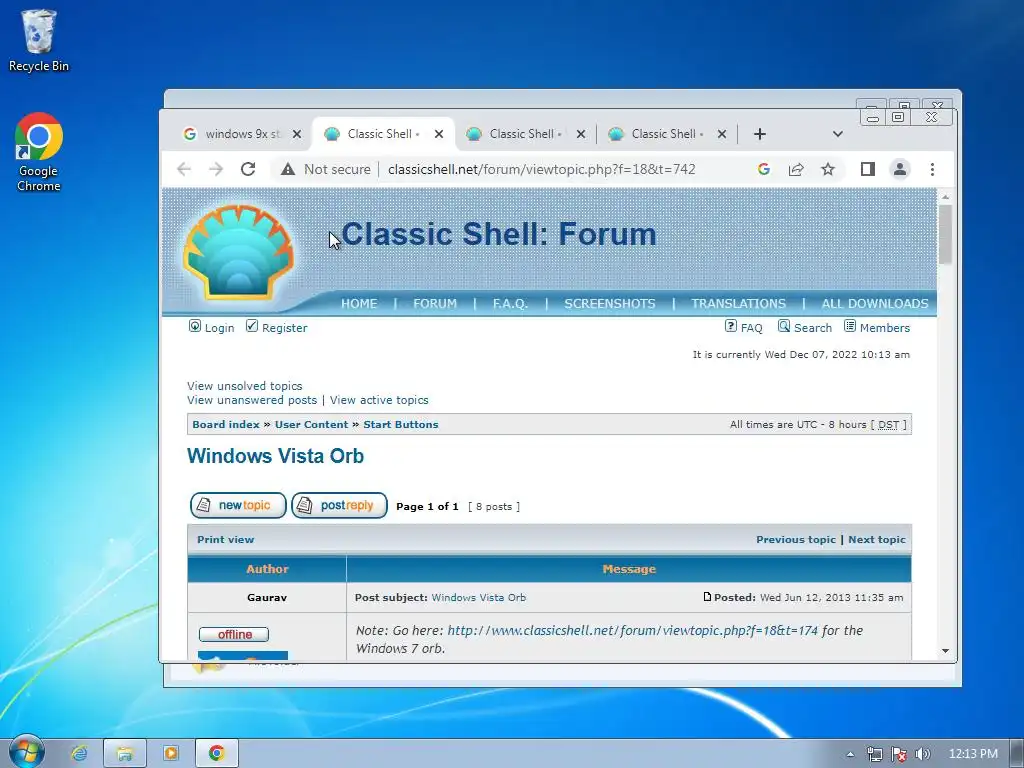The height and width of the screenshot is (768, 1024).
Task: Open Chrome's three-dot menu
Action: coord(932,169)
